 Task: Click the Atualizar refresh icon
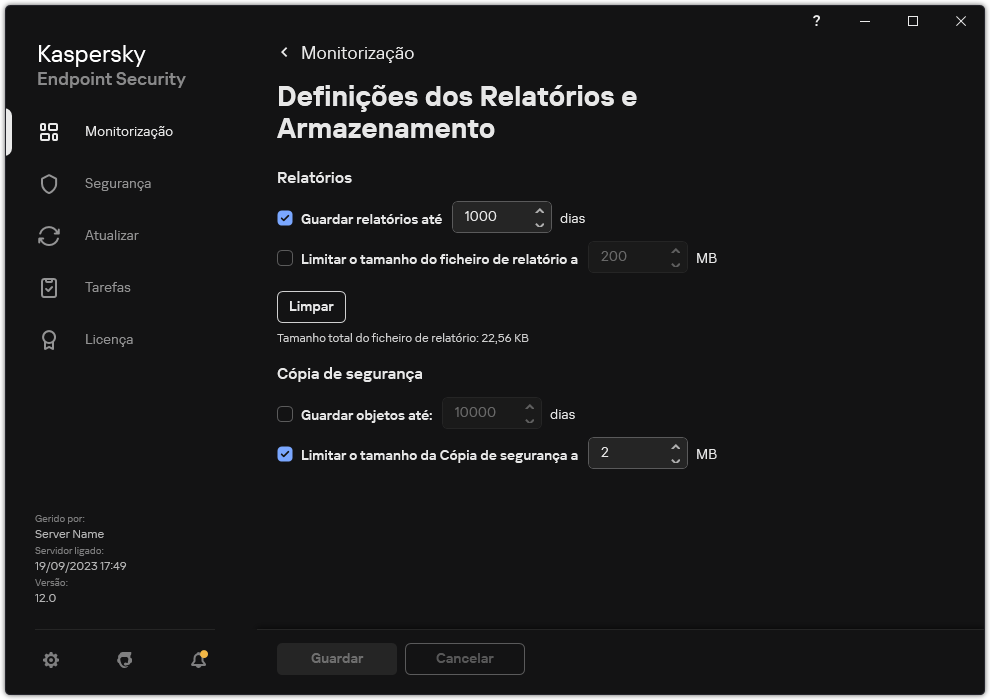[x=49, y=235]
